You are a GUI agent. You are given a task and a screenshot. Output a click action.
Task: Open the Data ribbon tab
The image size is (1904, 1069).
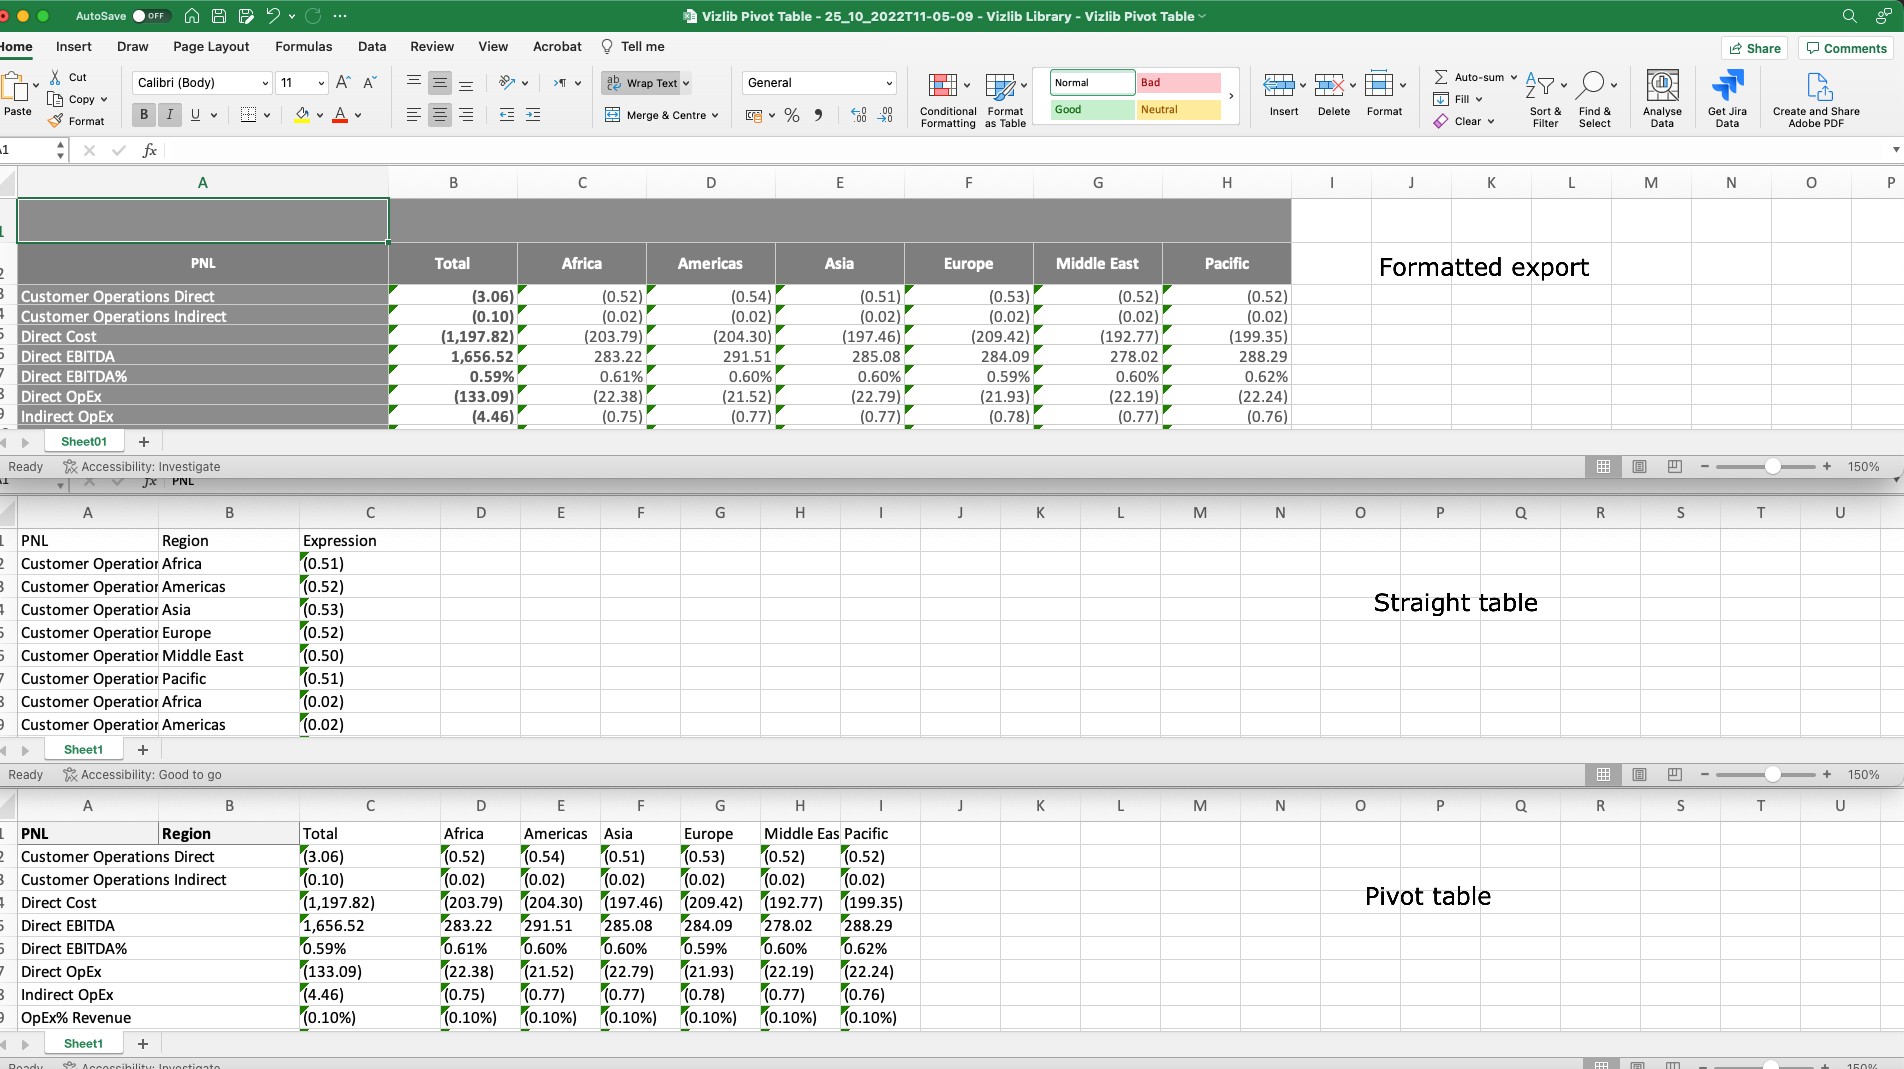[x=372, y=46]
